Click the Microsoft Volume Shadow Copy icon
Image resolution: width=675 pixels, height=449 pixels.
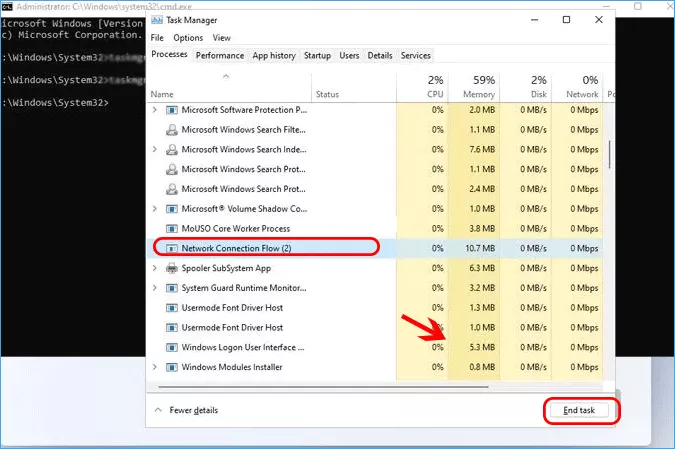[172, 209]
